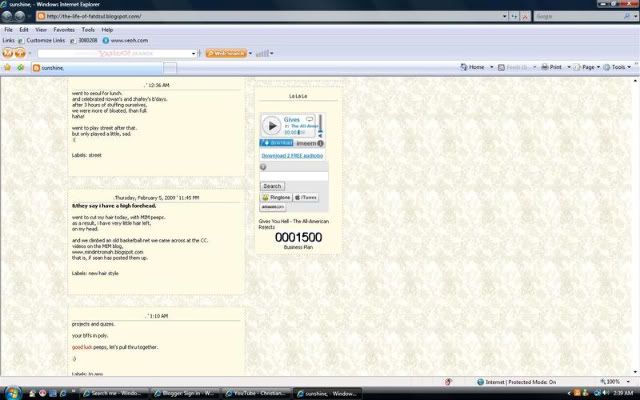This screenshot has width=640, height=400.
Task: Click the music widget search text field
Action: (x=294, y=176)
